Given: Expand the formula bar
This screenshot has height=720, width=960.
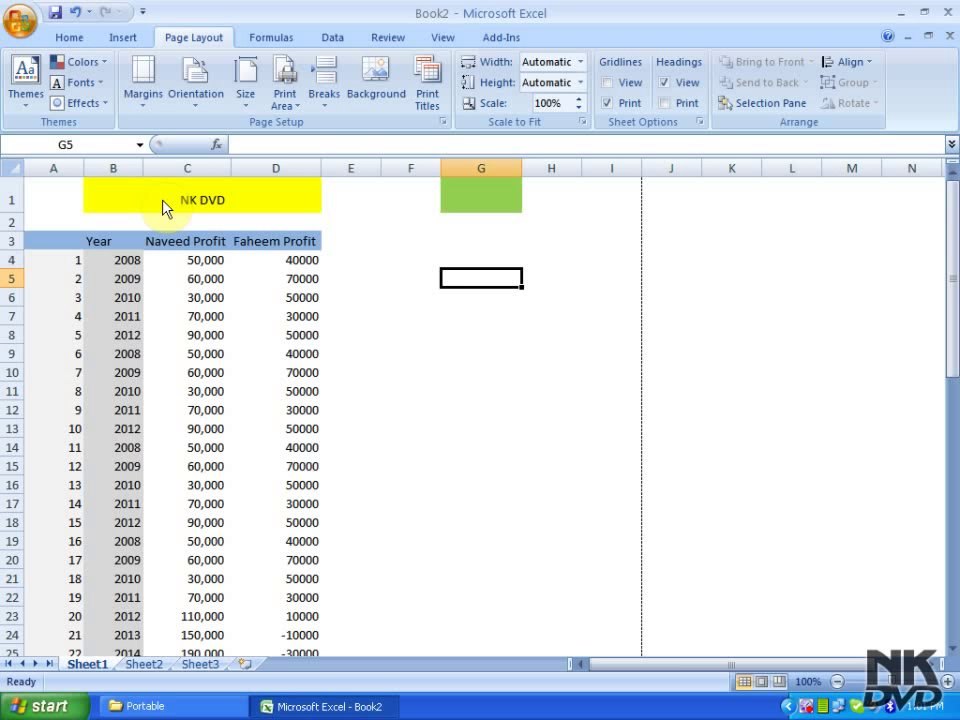Looking at the screenshot, I should point(952,144).
